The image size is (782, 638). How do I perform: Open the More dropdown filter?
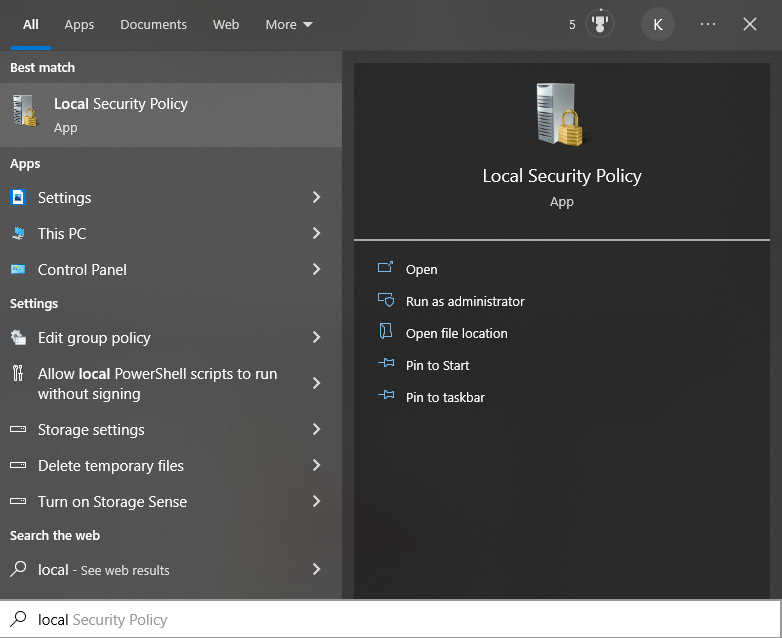[289, 24]
